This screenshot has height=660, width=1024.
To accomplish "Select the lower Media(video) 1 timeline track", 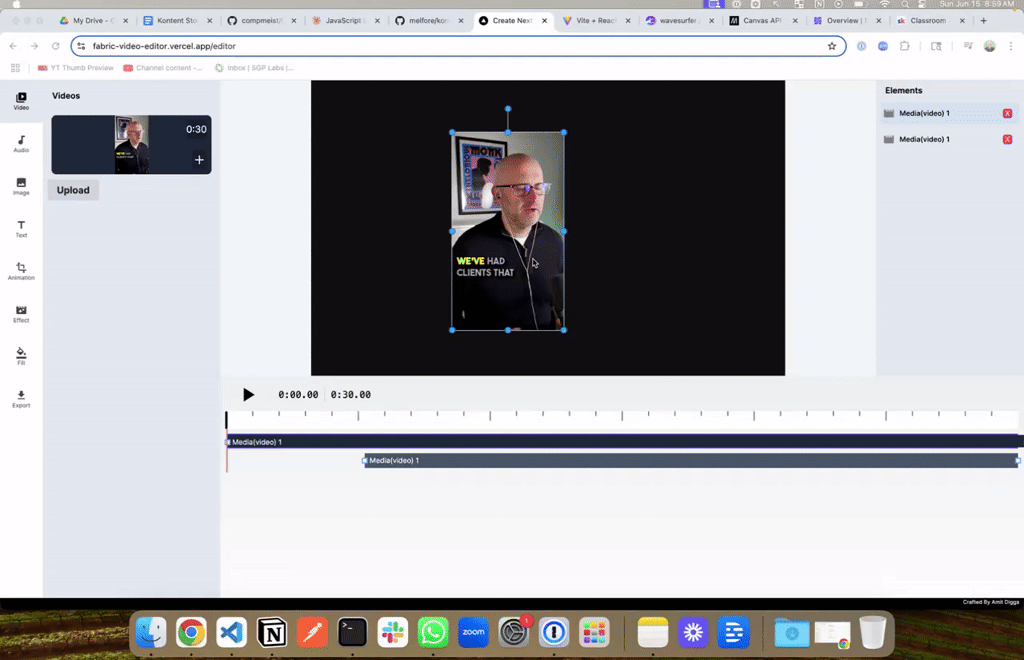I will pos(691,460).
